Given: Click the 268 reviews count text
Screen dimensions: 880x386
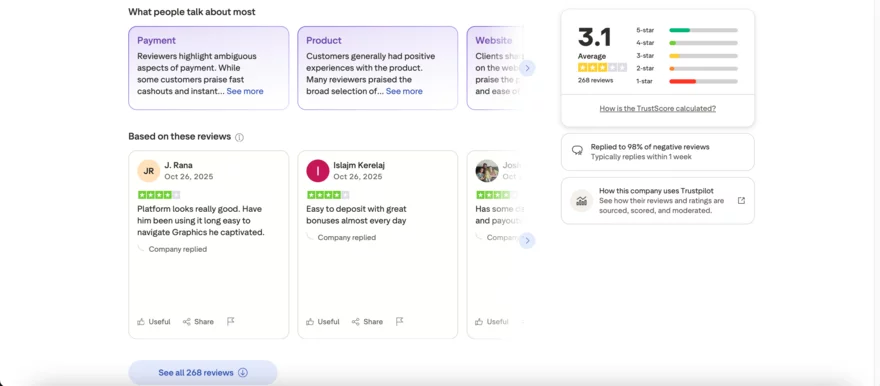Looking at the screenshot, I should 595,80.
